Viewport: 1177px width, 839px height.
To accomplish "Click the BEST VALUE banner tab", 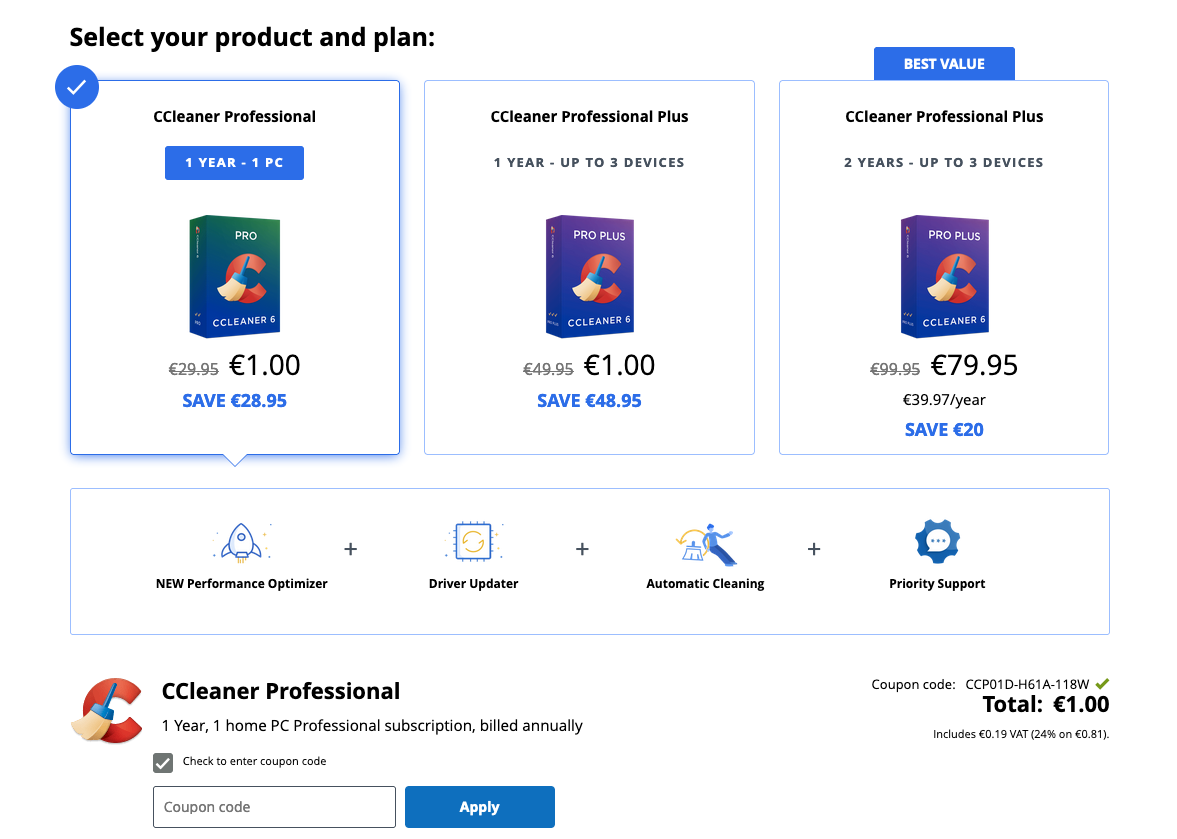I will [x=944, y=64].
